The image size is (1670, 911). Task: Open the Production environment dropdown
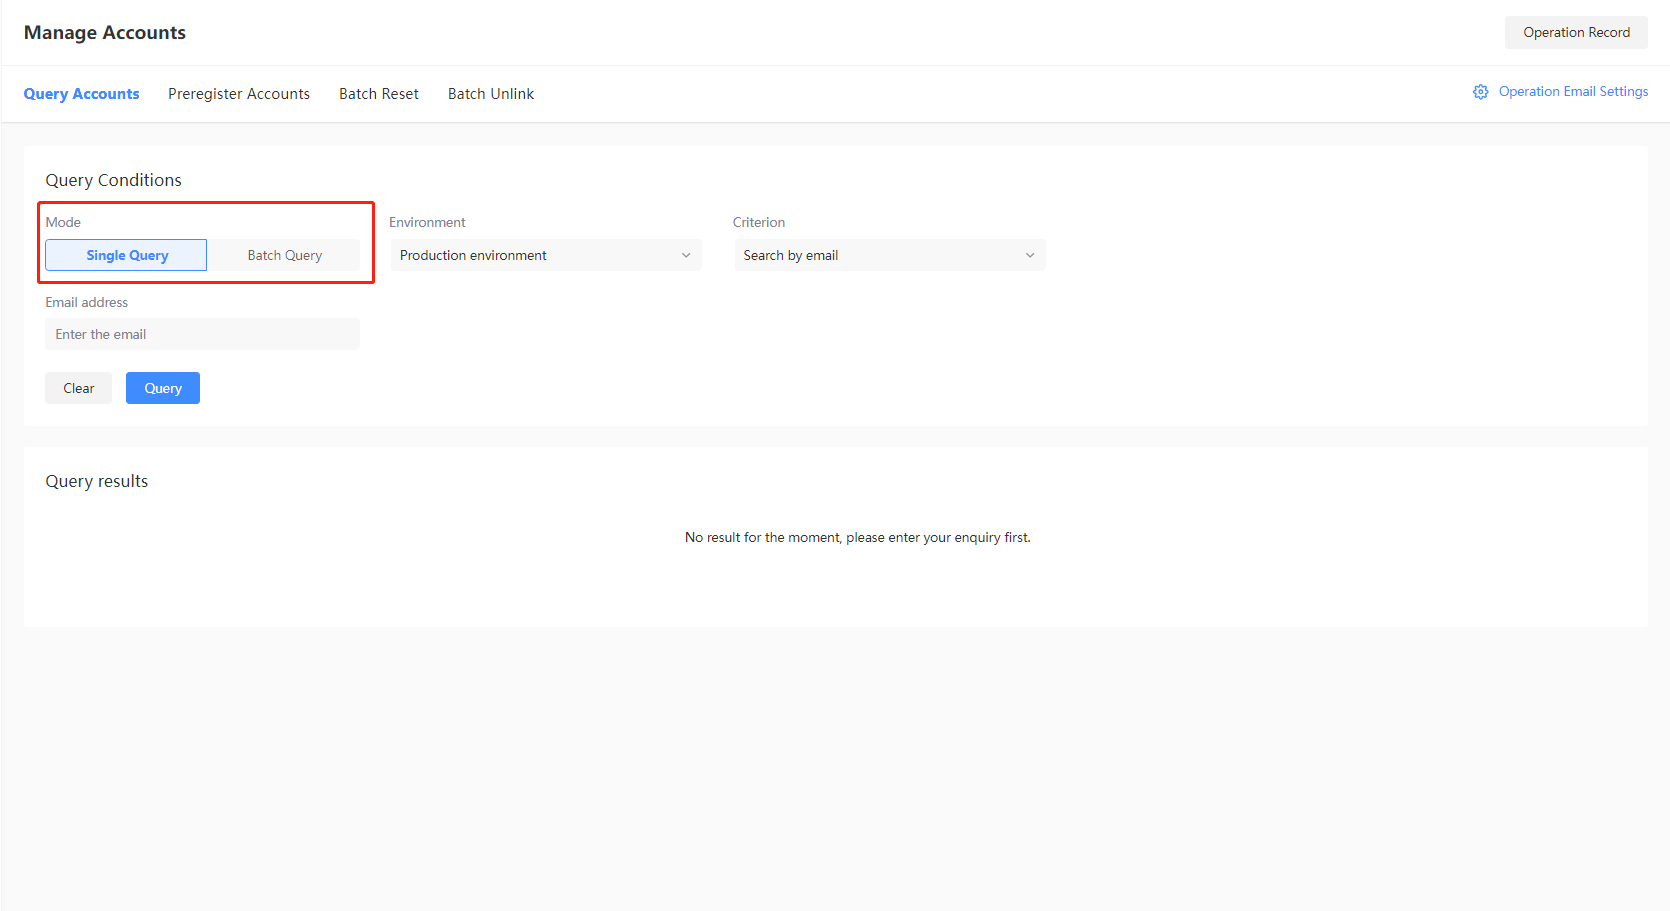545,255
